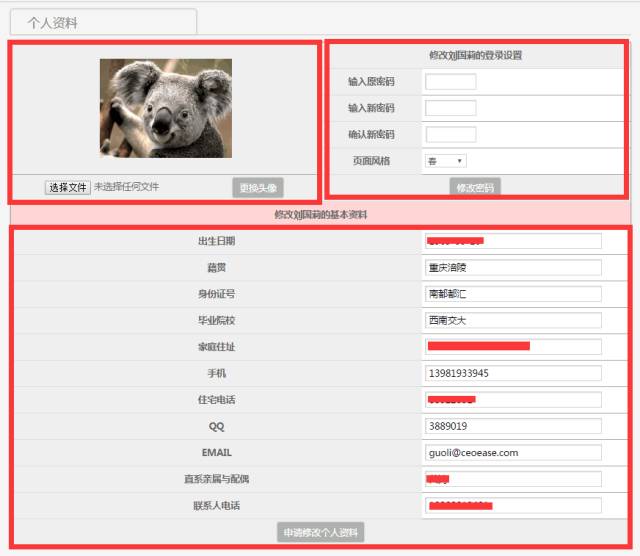Click the 修改密码 button
This screenshot has width=640, height=556.
click(475, 187)
